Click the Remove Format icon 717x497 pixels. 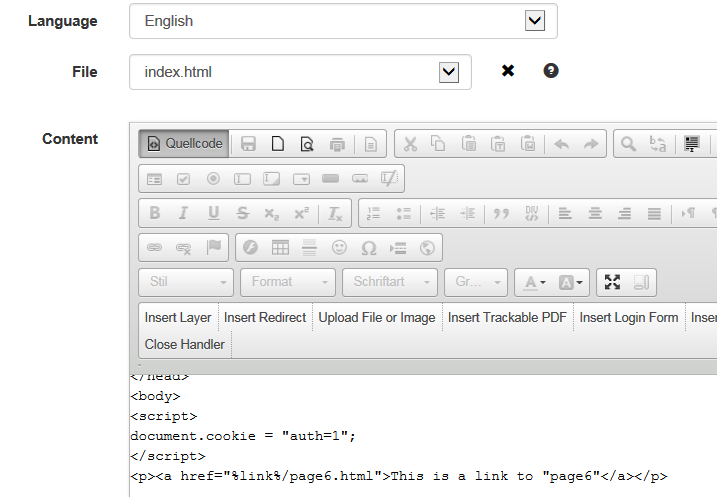(x=335, y=213)
